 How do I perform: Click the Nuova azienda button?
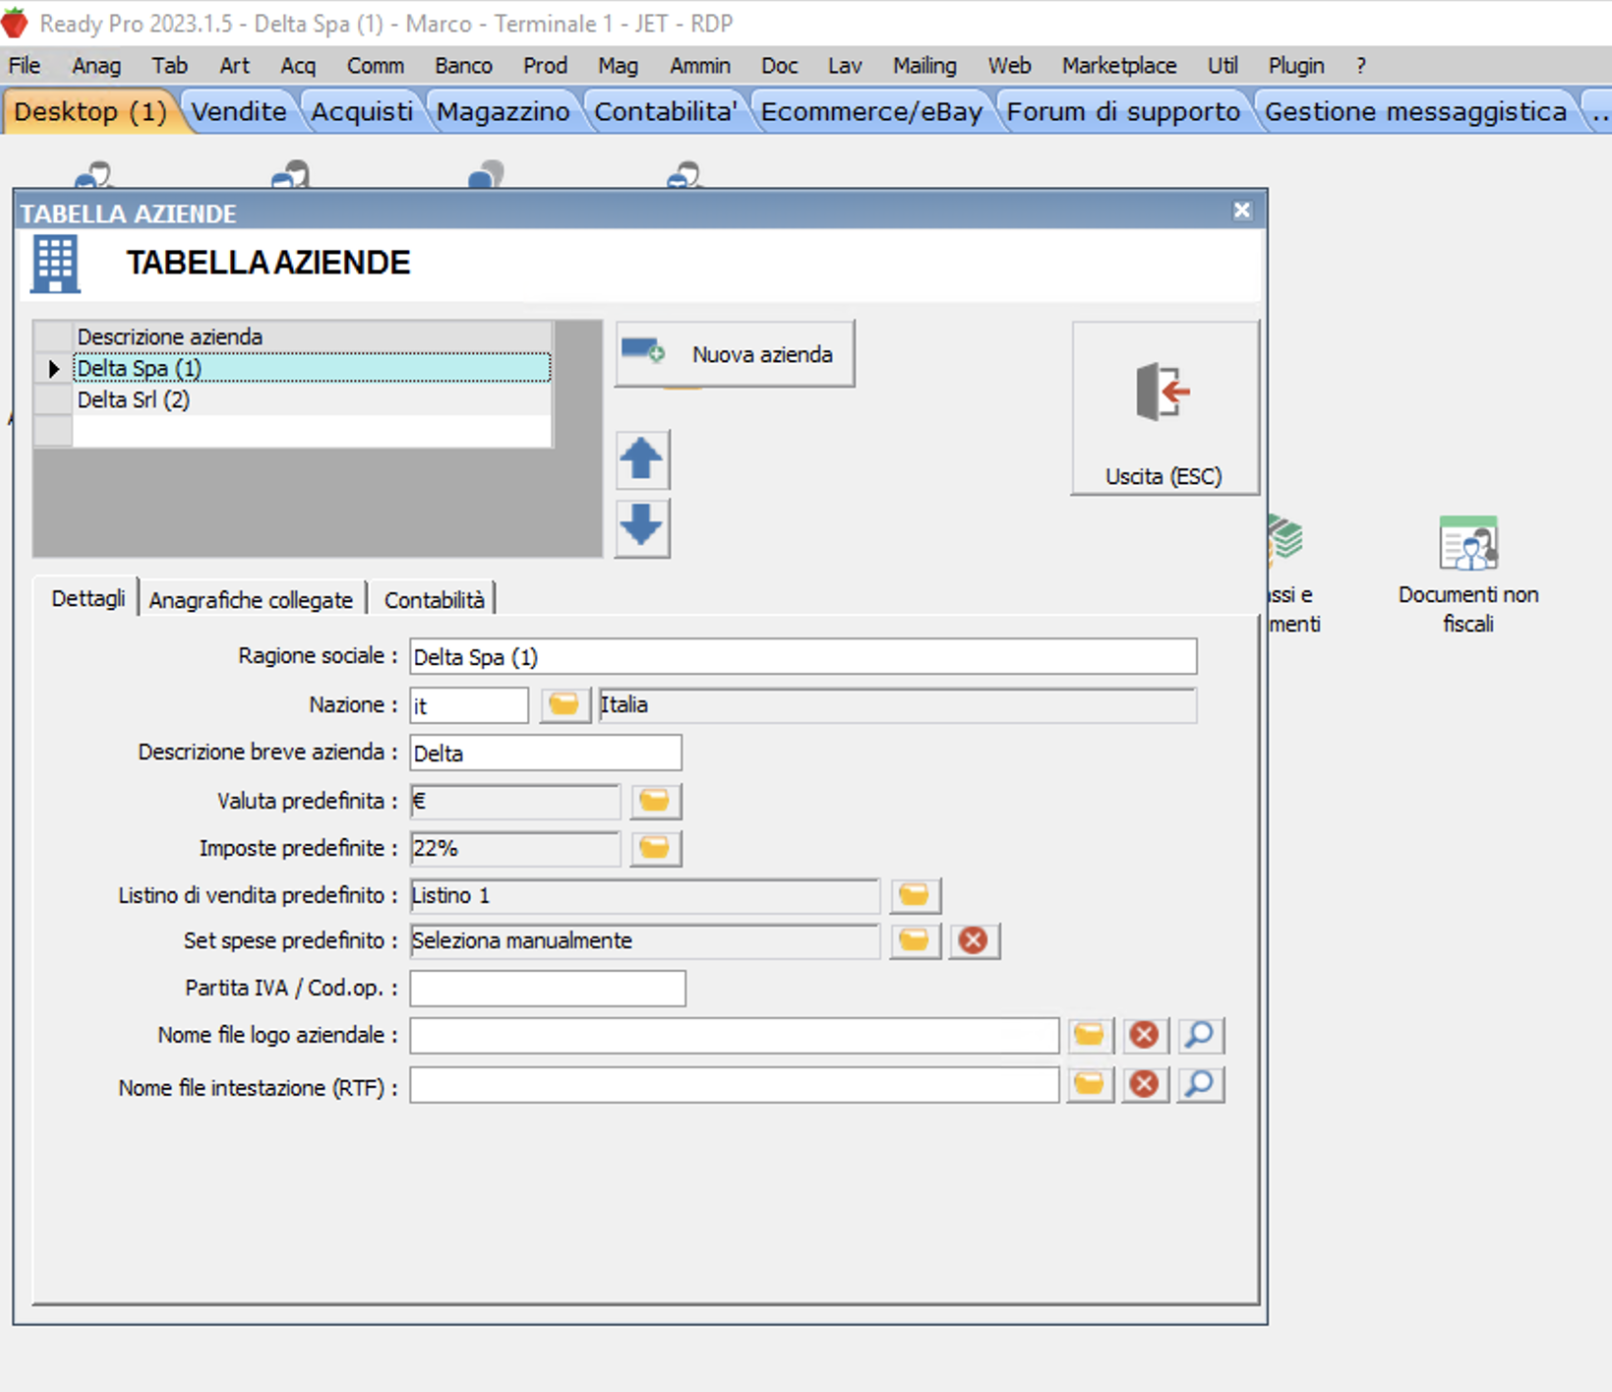(735, 354)
